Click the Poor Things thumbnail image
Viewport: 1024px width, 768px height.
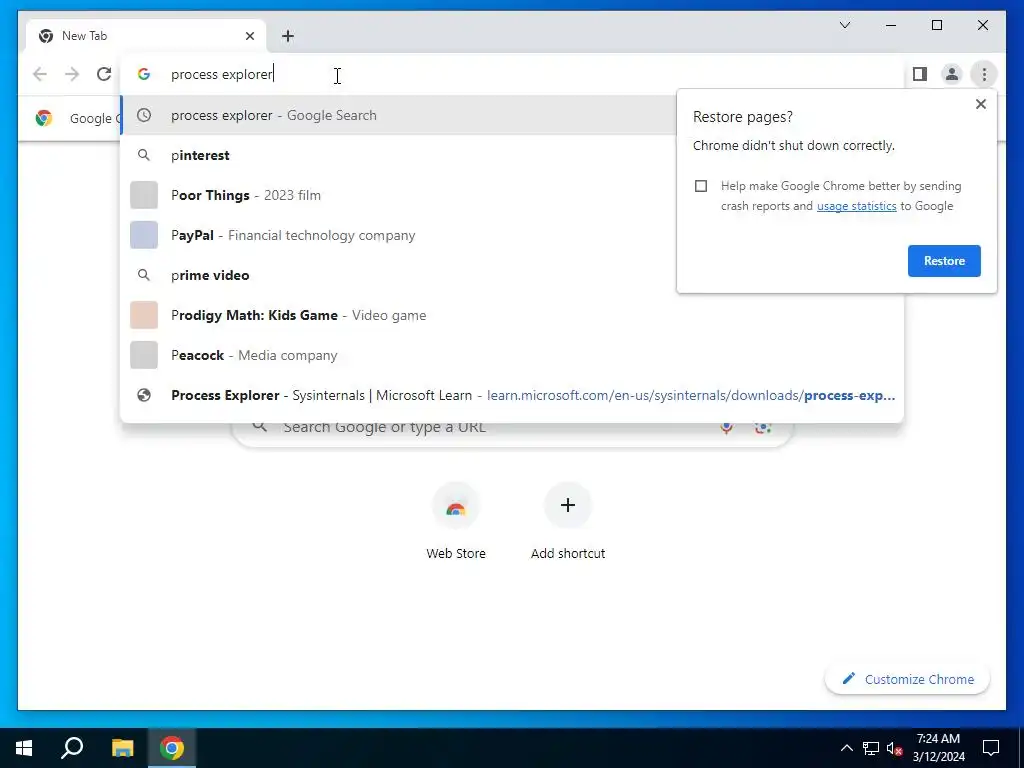click(144, 195)
